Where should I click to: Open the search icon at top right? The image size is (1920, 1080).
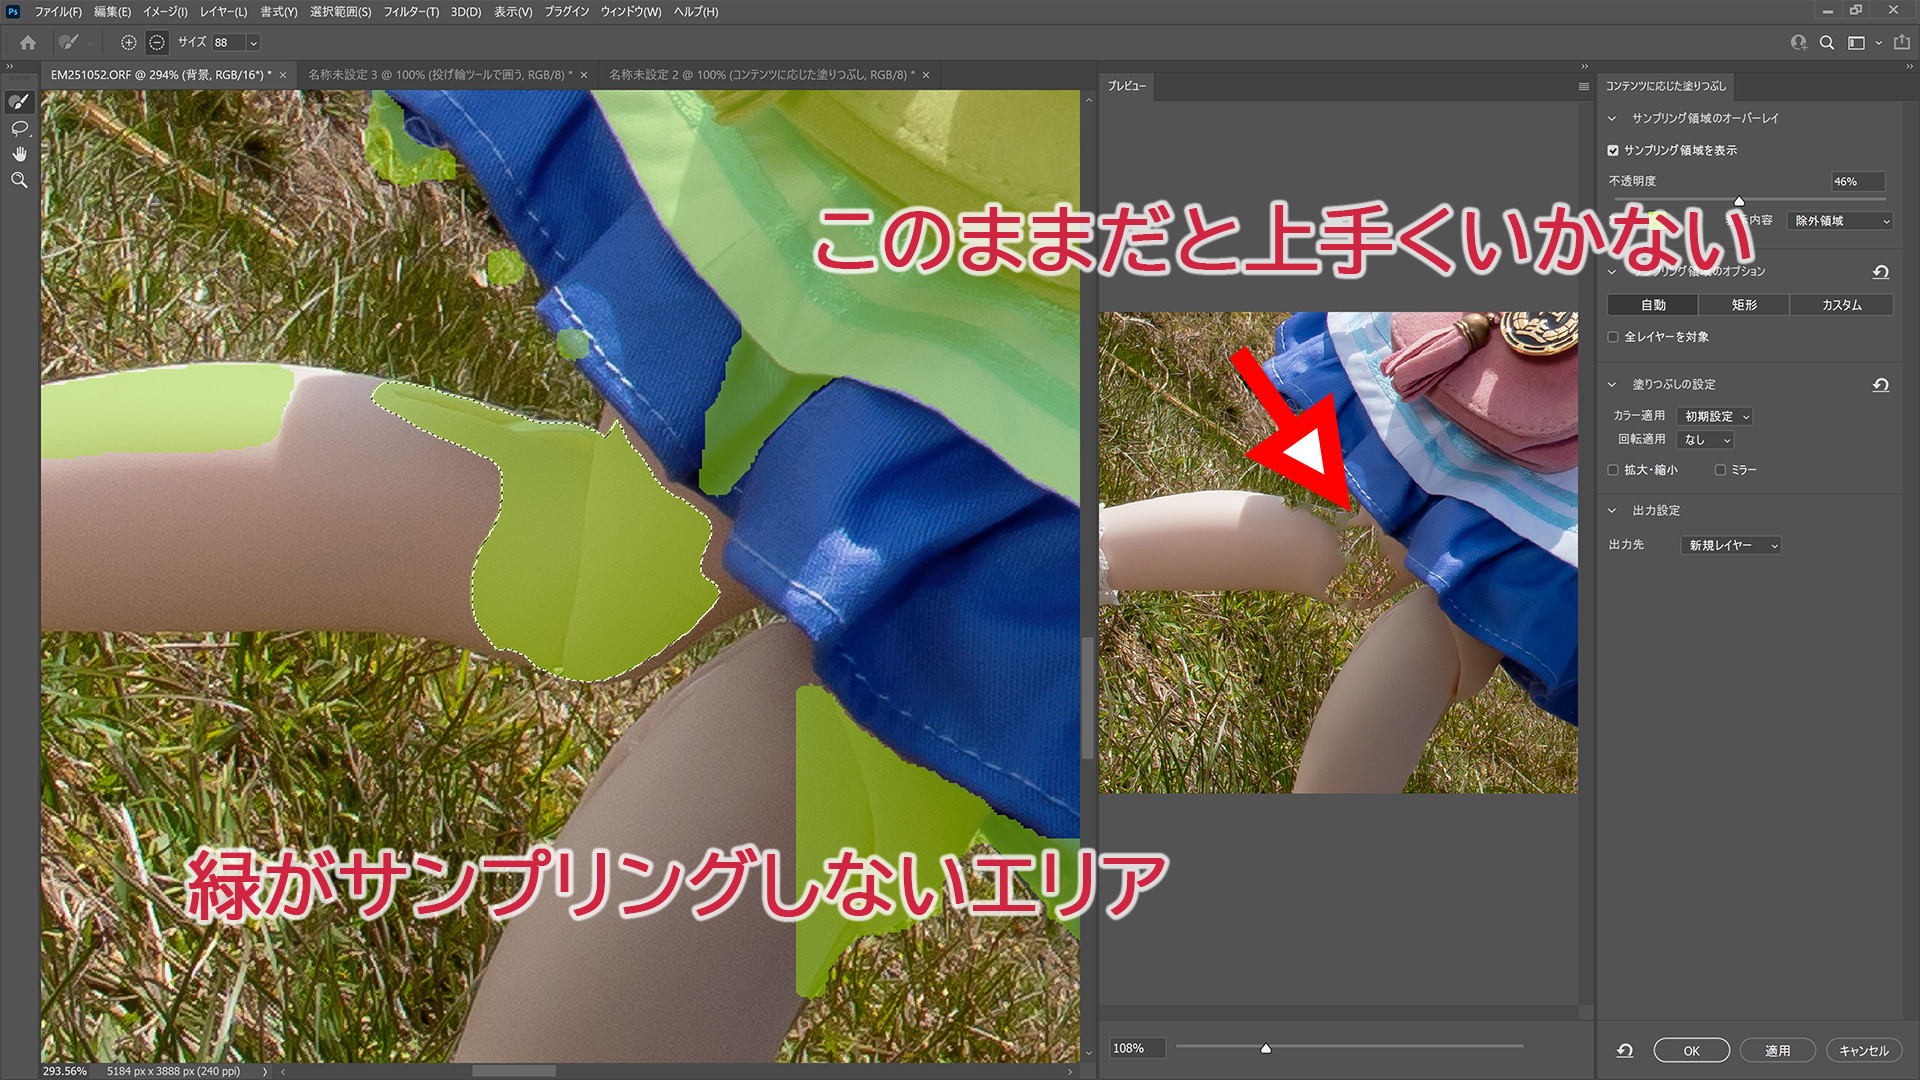click(x=1827, y=43)
